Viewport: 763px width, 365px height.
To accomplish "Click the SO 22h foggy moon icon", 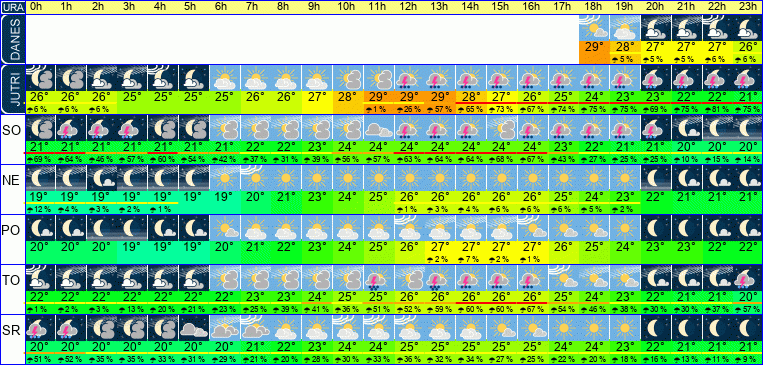I will point(717,128).
